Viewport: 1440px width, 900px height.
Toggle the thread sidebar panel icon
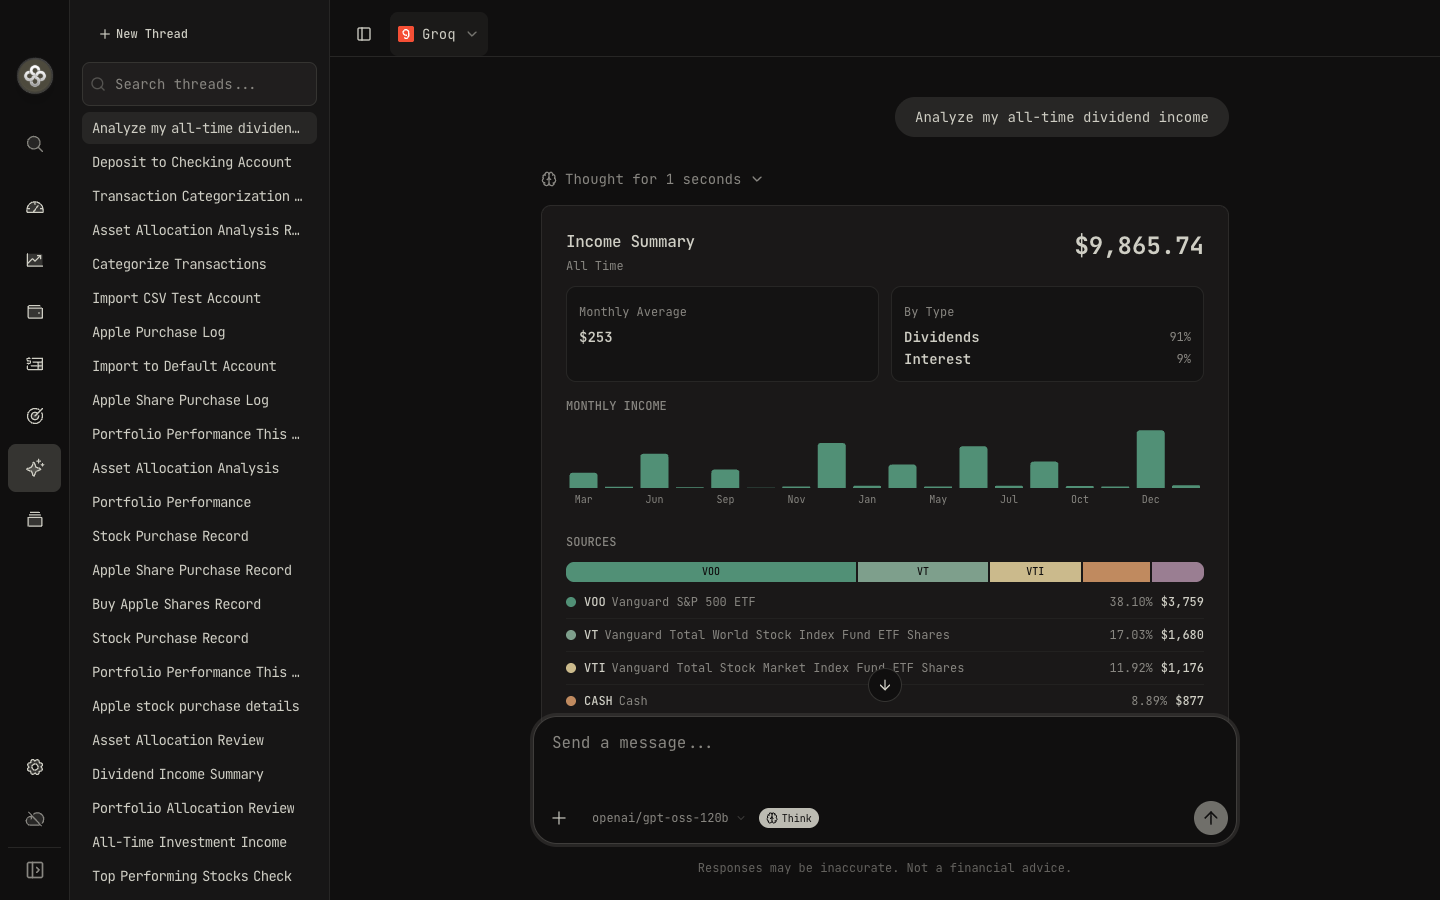364,34
